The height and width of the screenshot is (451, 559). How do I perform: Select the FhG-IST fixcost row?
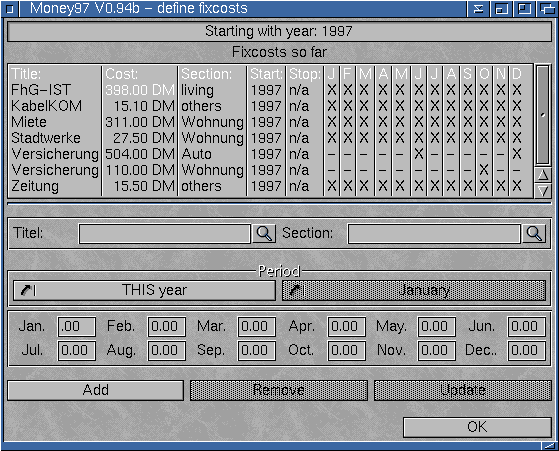(271, 90)
